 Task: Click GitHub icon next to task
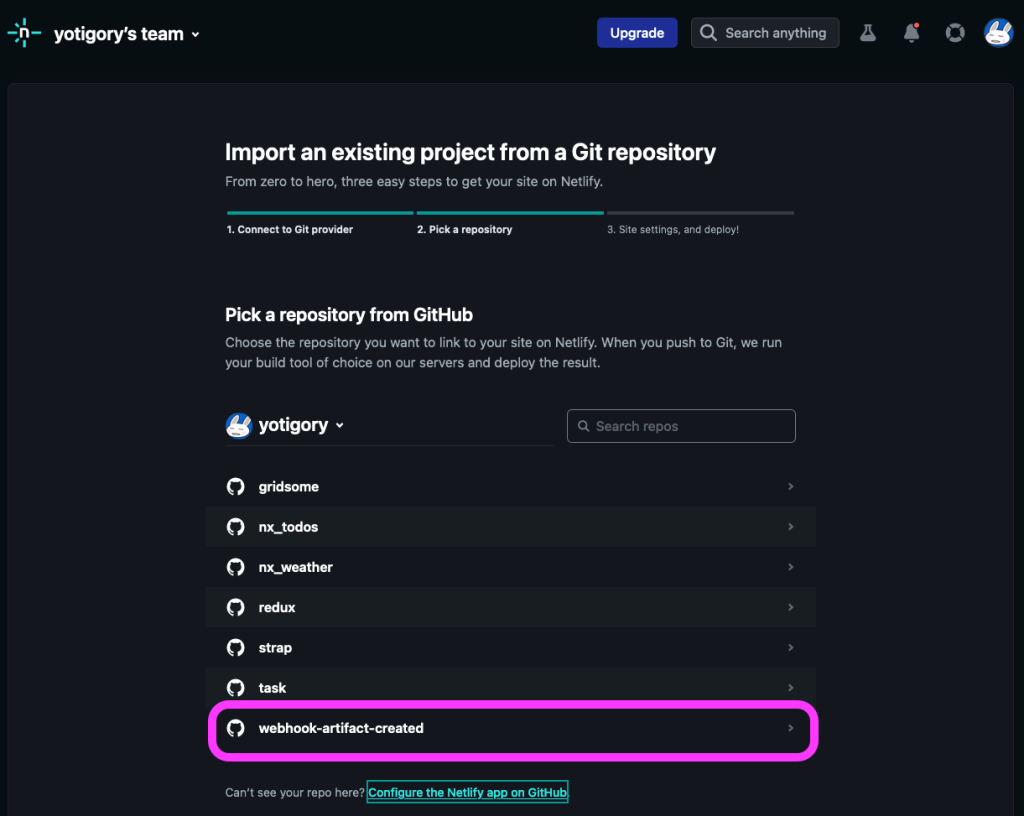tap(235, 688)
